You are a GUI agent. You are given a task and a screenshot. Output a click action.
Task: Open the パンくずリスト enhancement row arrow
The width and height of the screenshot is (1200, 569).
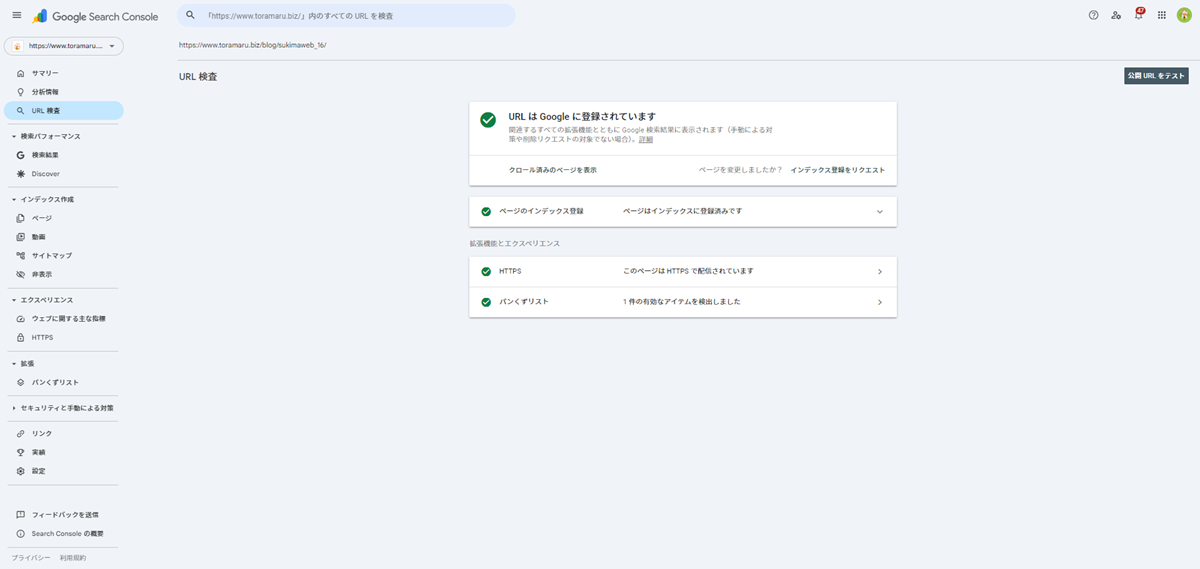880,302
